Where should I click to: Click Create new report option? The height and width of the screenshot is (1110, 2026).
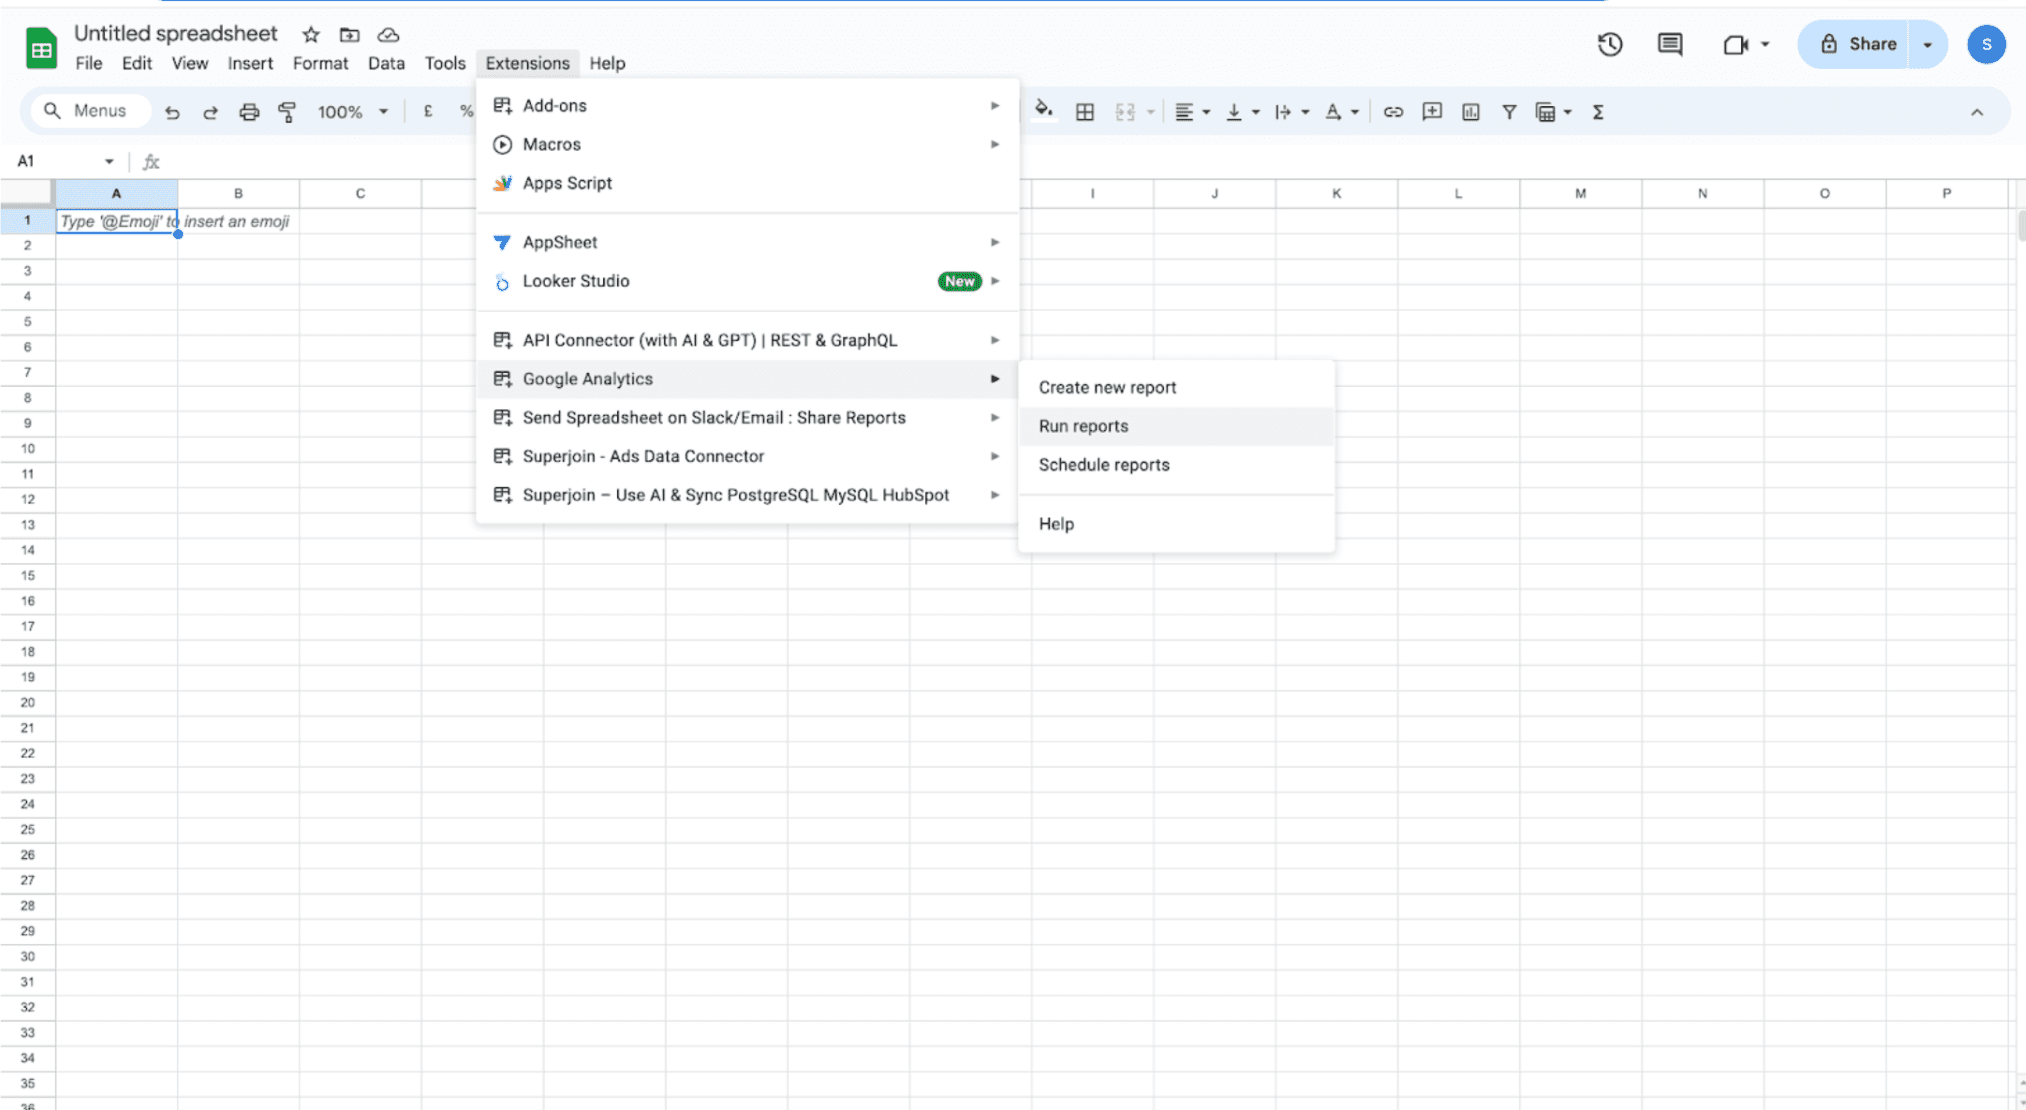pos(1107,387)
